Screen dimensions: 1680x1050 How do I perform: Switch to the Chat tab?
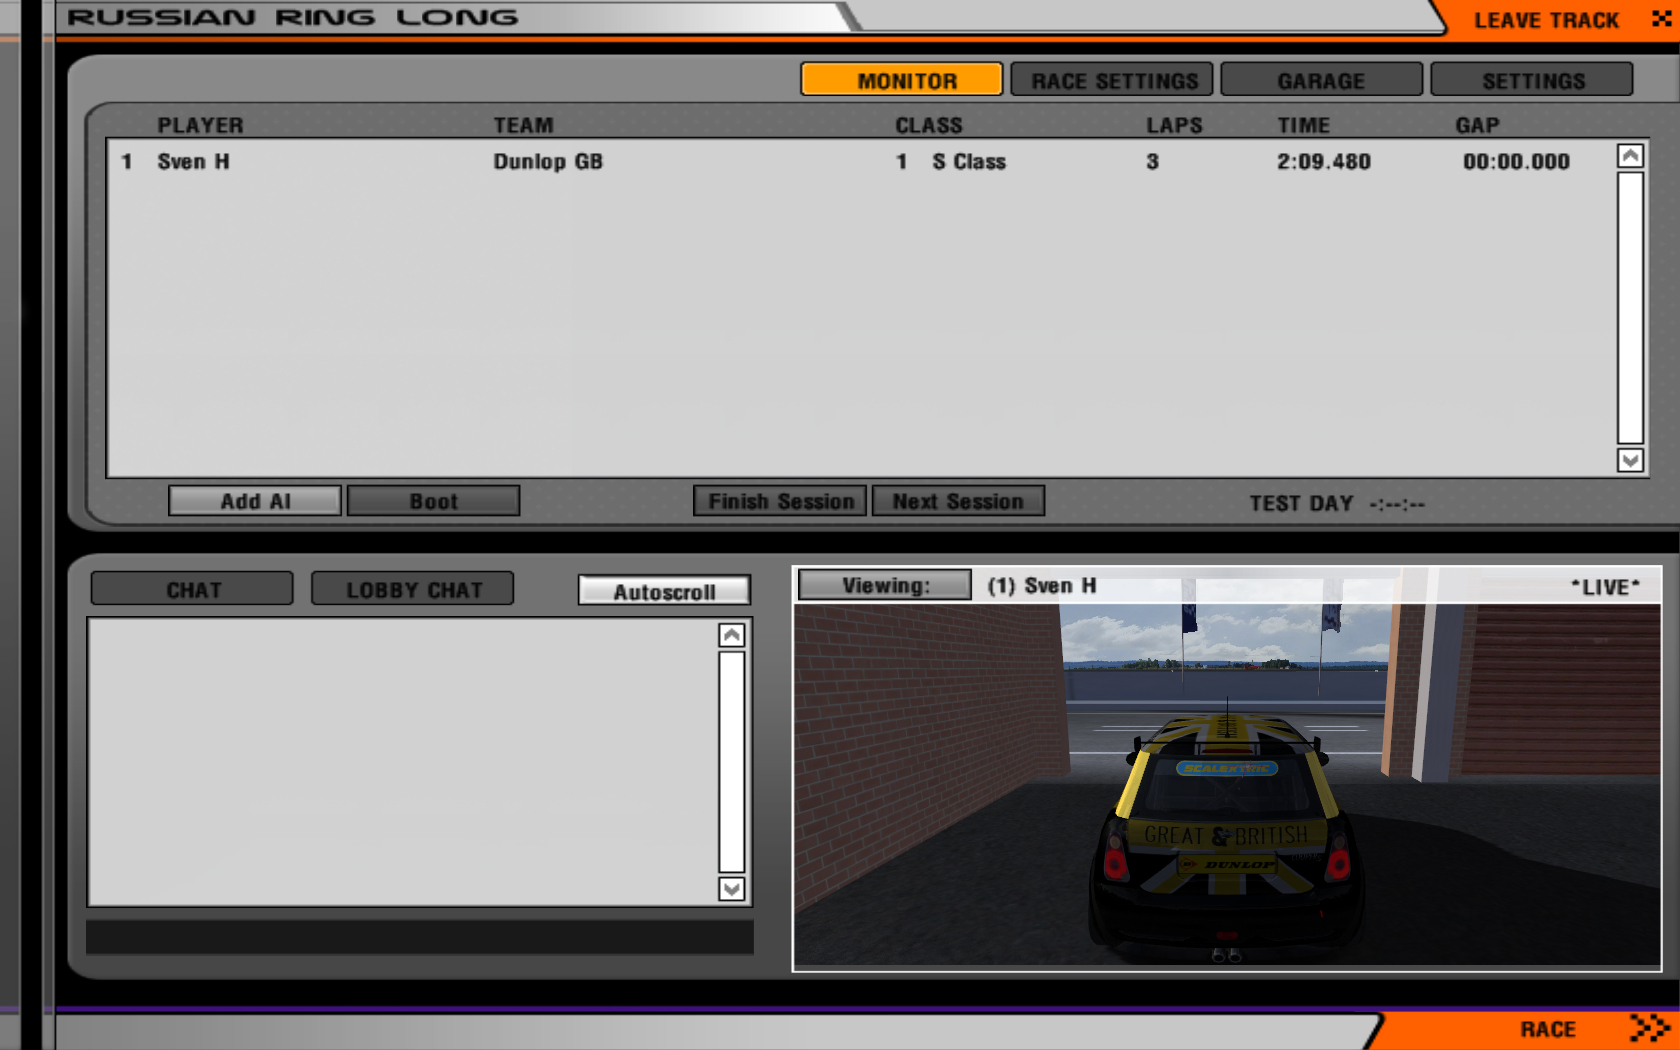tap(192, 590)
